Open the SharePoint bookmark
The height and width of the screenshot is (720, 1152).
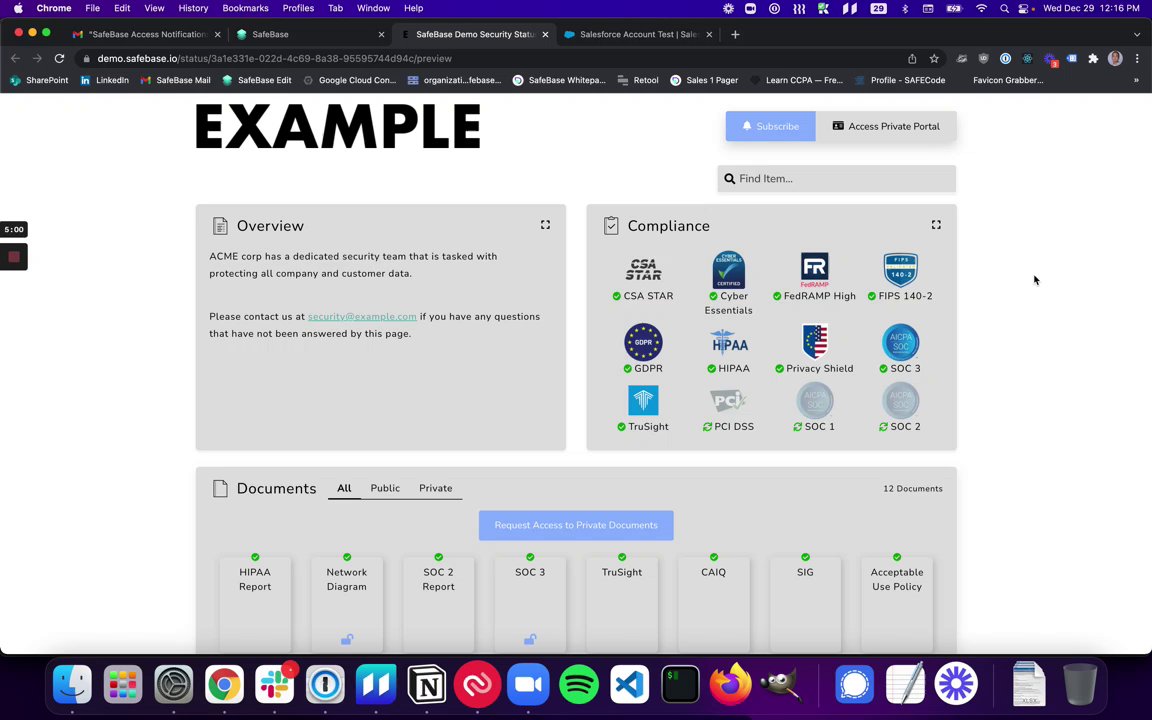(x=40, y=80)
